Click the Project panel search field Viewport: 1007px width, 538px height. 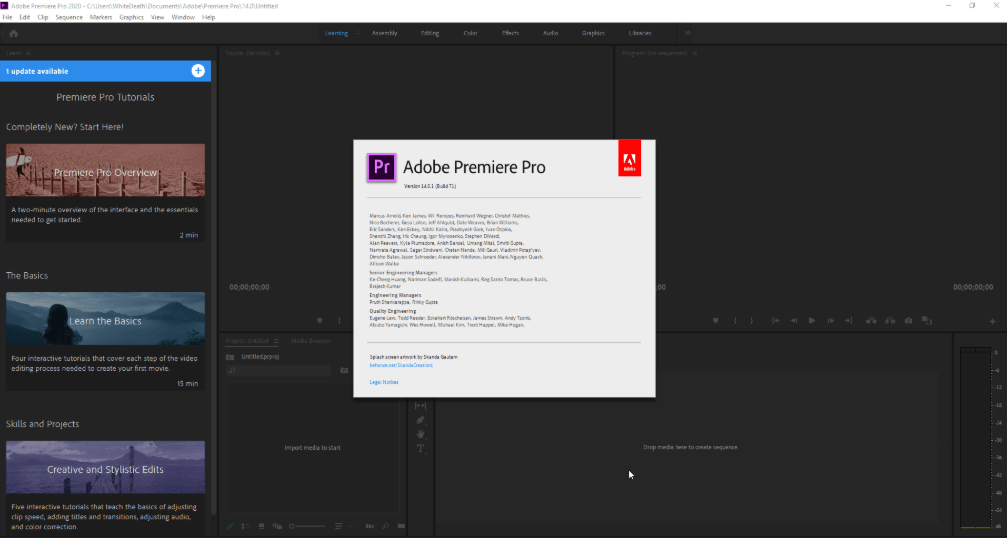[280, 370]
